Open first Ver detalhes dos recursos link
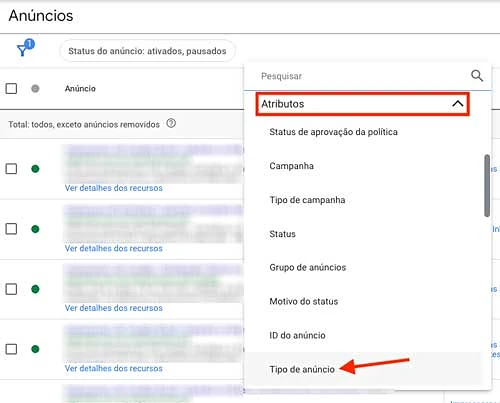 pyautogui.click(x=114, y=188)
